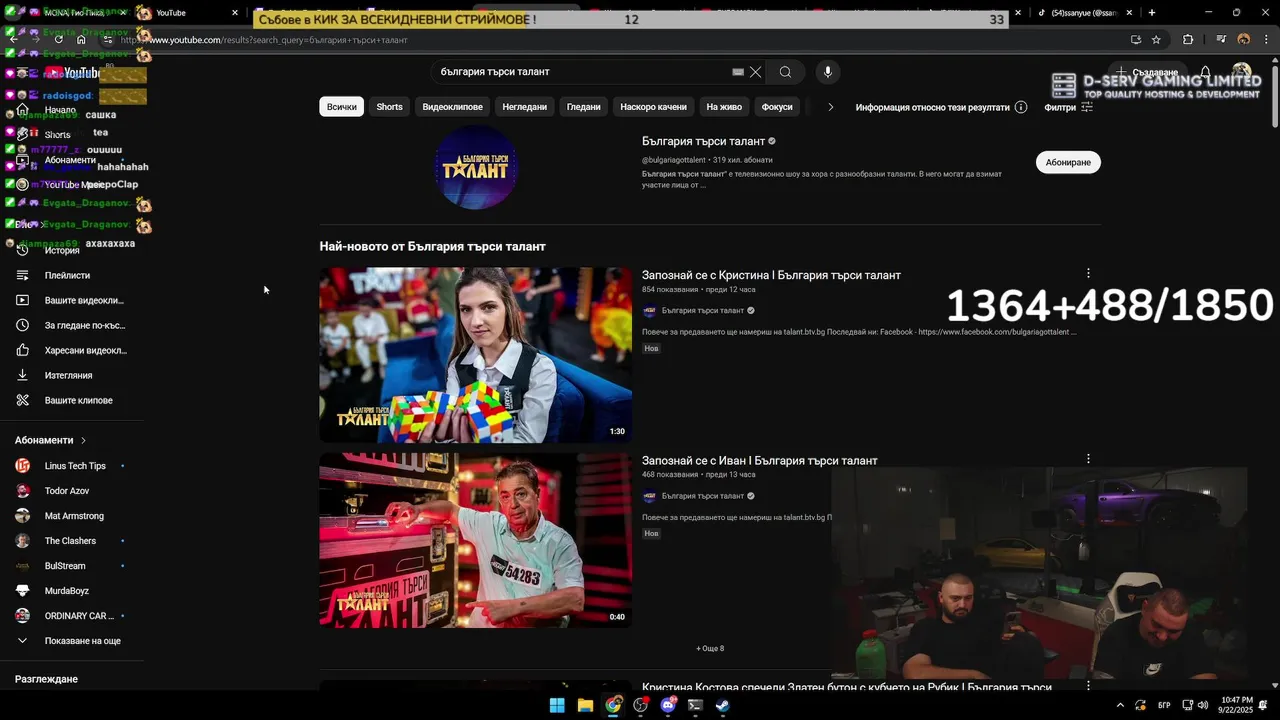Switch to the ssanyue TikTok browser tab
The height and width of the screenshot is (720, 1280).
coord(1085,13)
